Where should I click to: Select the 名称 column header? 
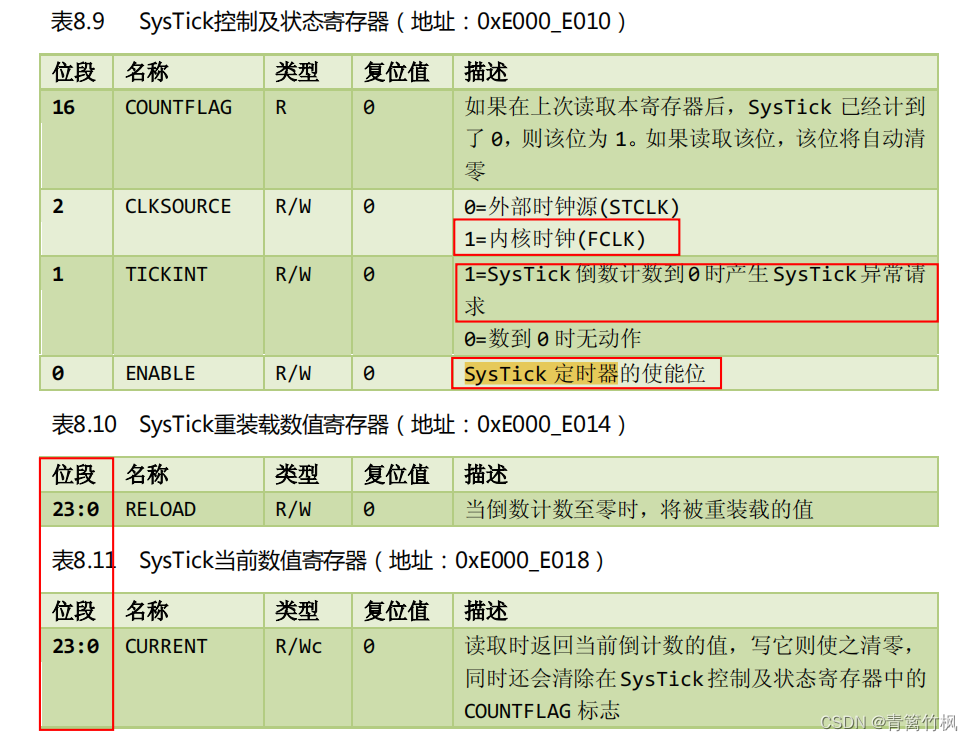(148, 71)
